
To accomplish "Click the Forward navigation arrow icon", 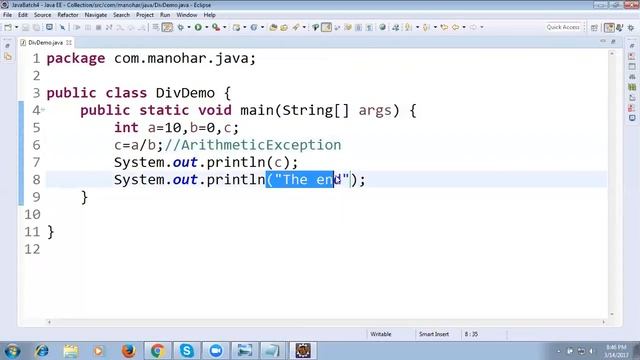I will tap(473, 27).
